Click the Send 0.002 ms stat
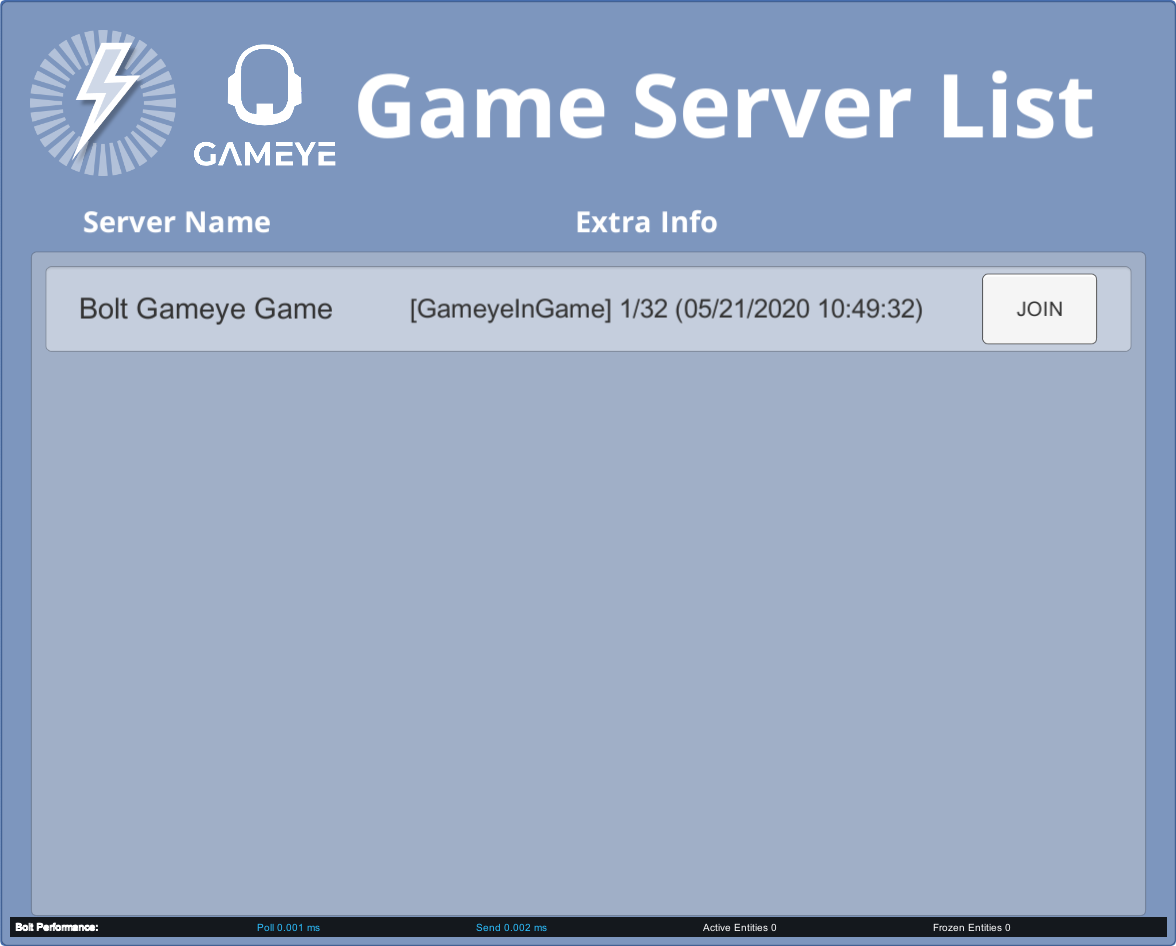The image size is (1176, 946). 512,928
